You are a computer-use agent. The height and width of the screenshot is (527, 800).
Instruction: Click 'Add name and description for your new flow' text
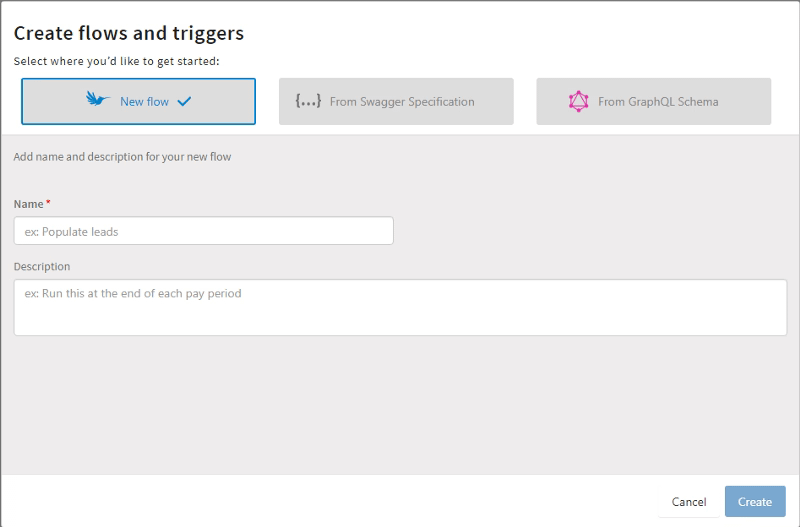click(123, 157)
